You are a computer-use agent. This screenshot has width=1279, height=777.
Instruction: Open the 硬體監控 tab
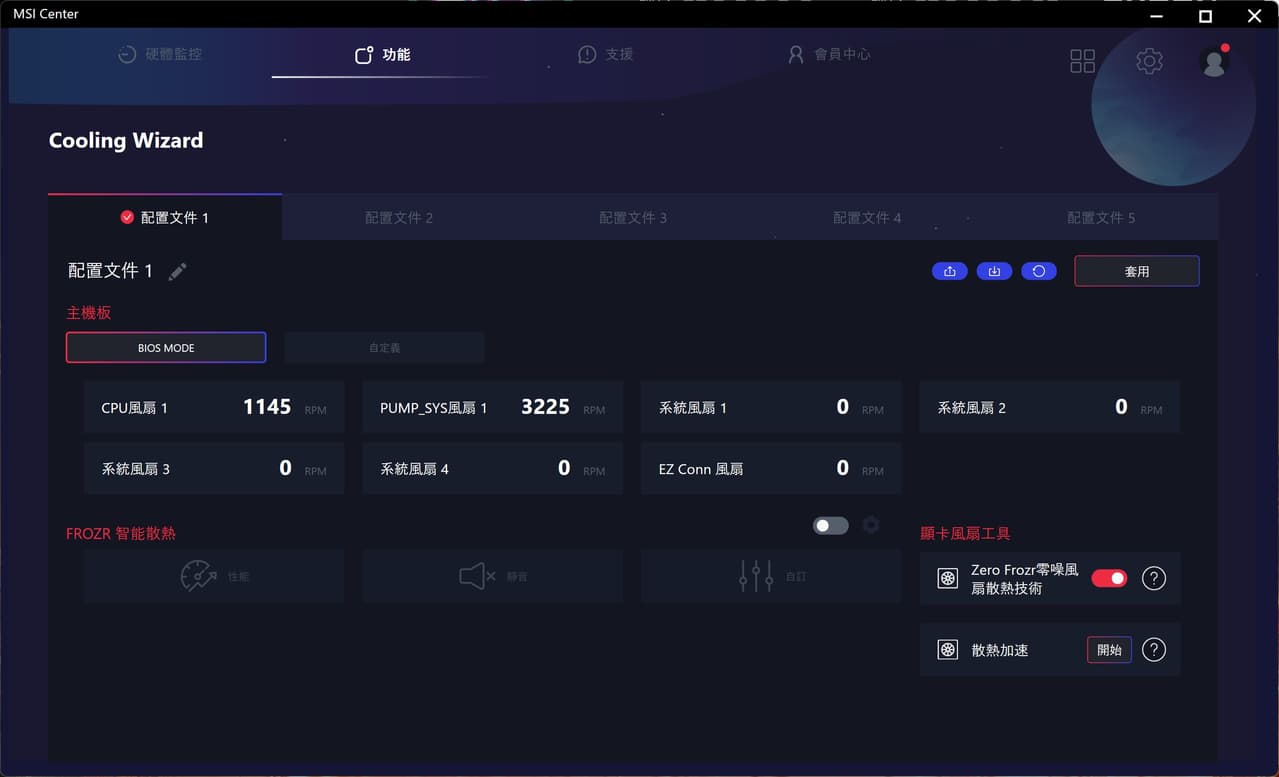(160, 54)
